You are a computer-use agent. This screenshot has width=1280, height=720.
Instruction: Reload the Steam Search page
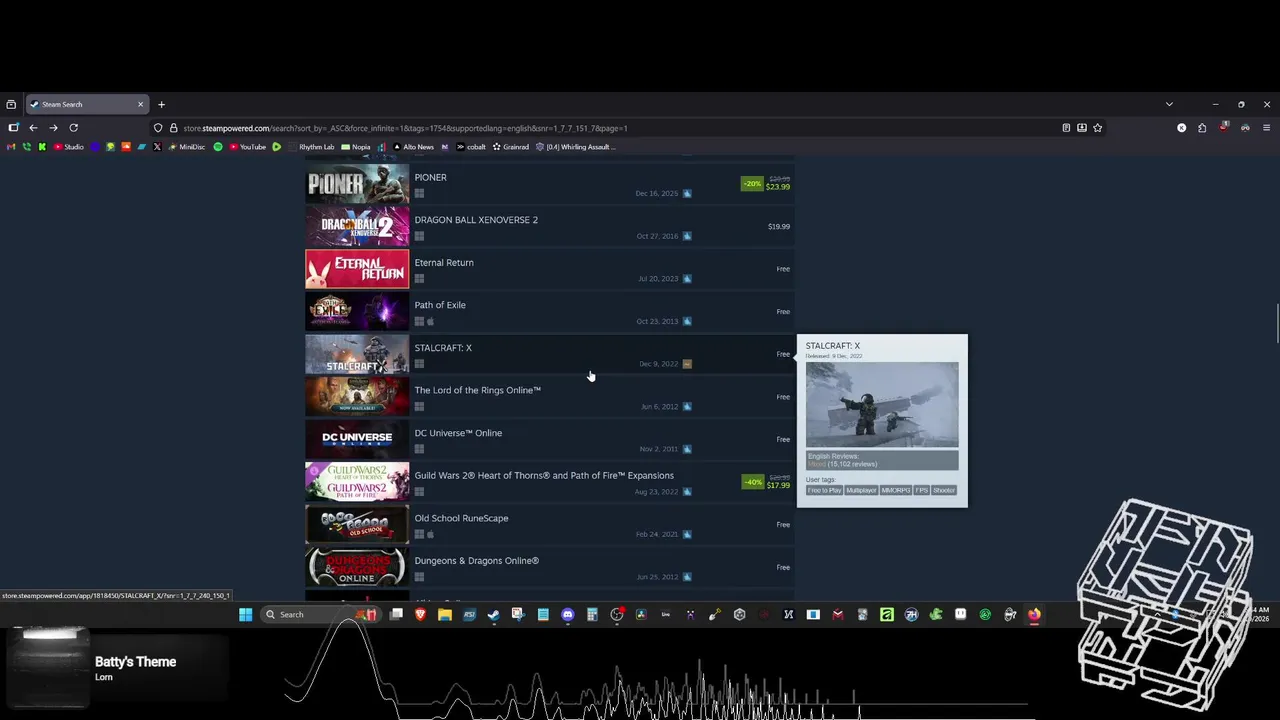click(74, 128)
